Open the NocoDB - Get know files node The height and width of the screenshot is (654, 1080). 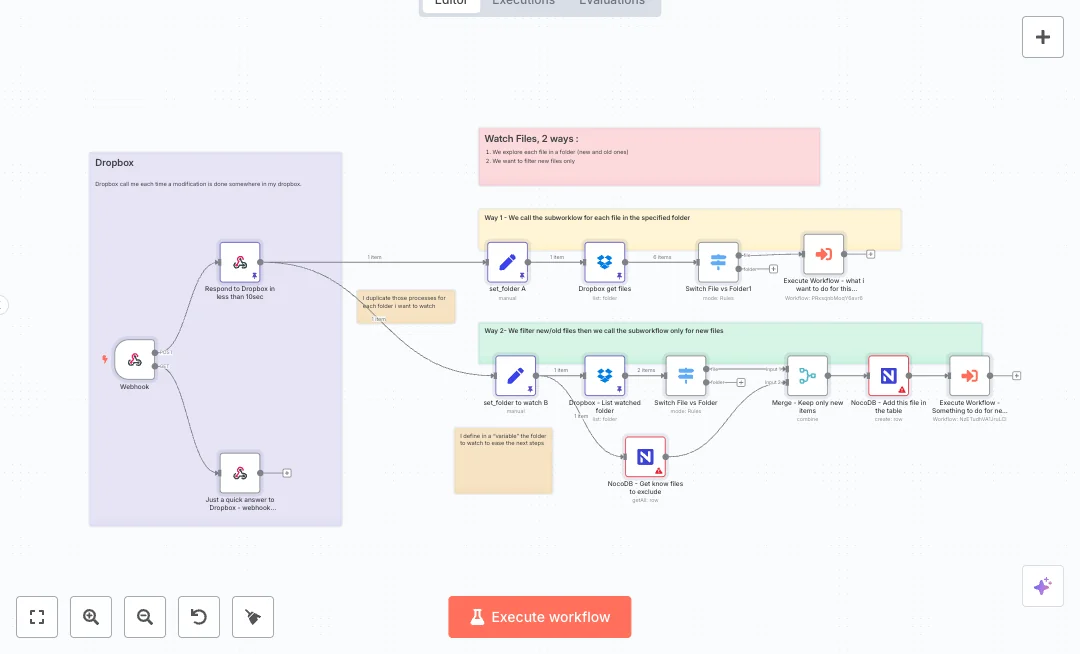645,456
